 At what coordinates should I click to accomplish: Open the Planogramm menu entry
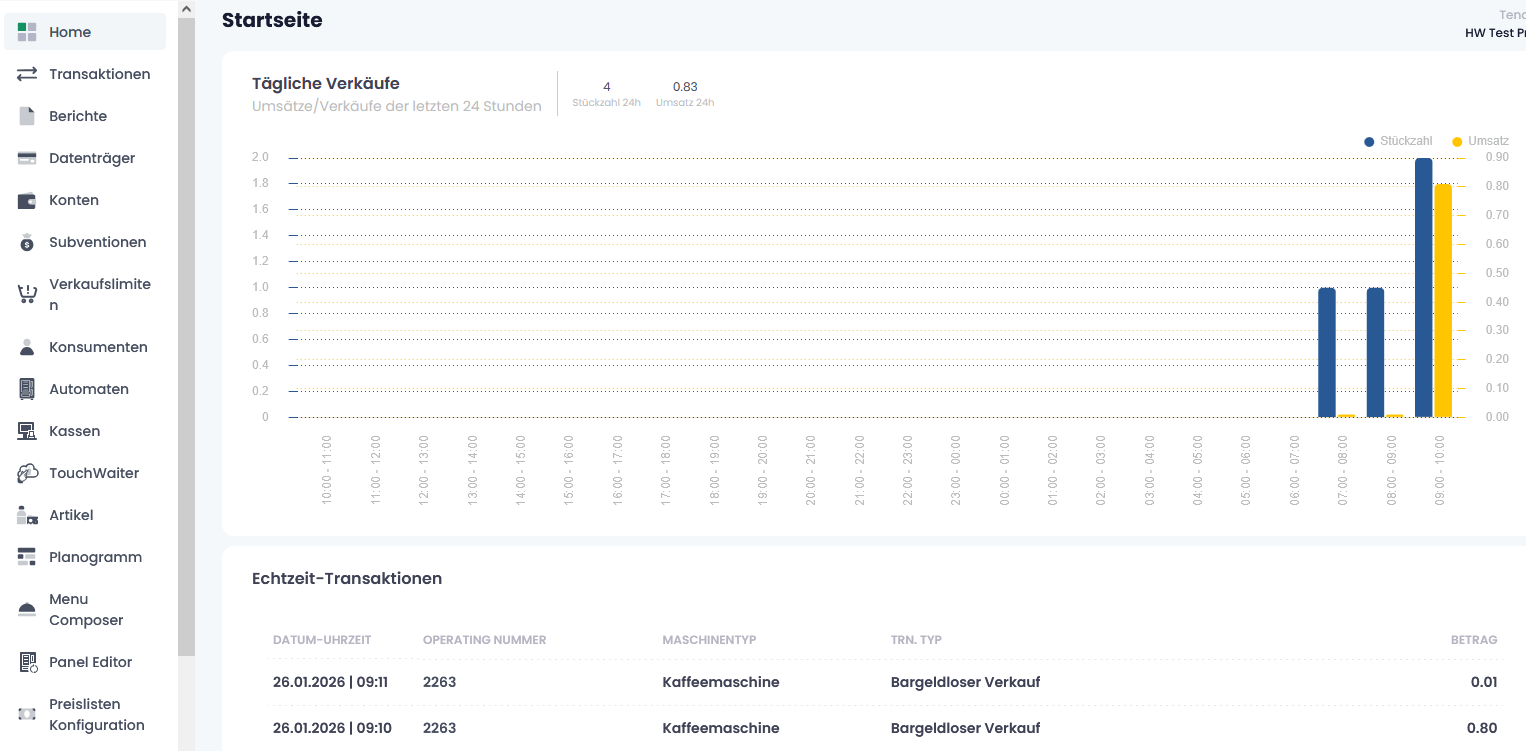95,557
